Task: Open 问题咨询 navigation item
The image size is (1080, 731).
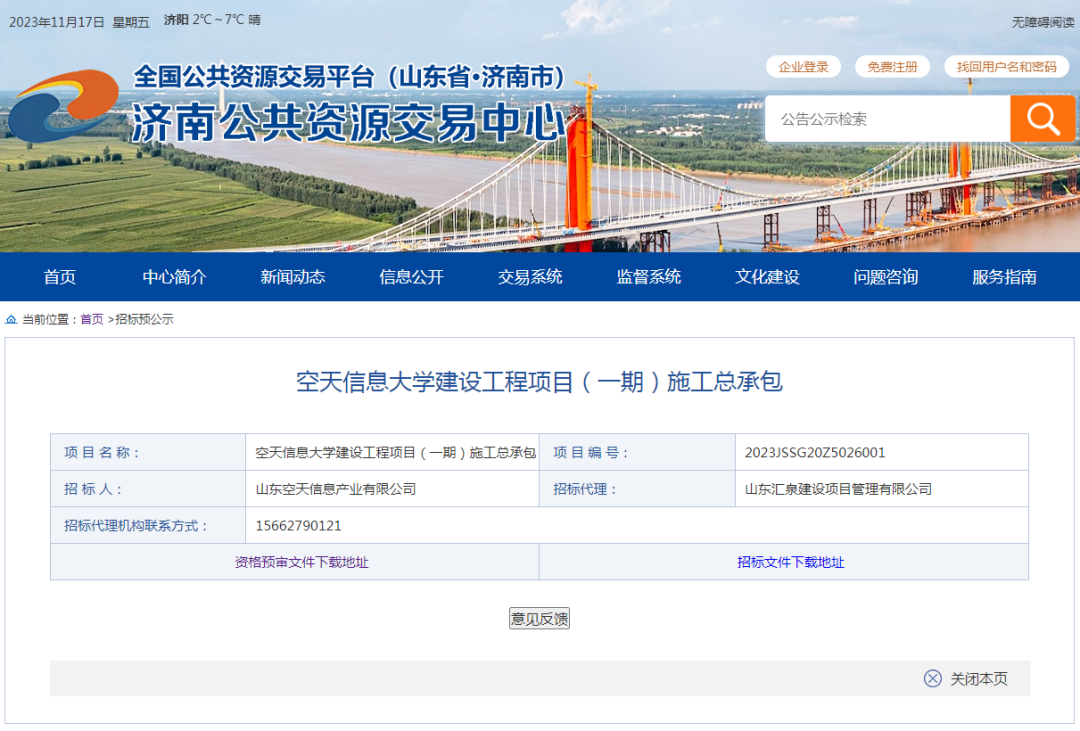Action: pyautogui.click(x=885, y=277)
